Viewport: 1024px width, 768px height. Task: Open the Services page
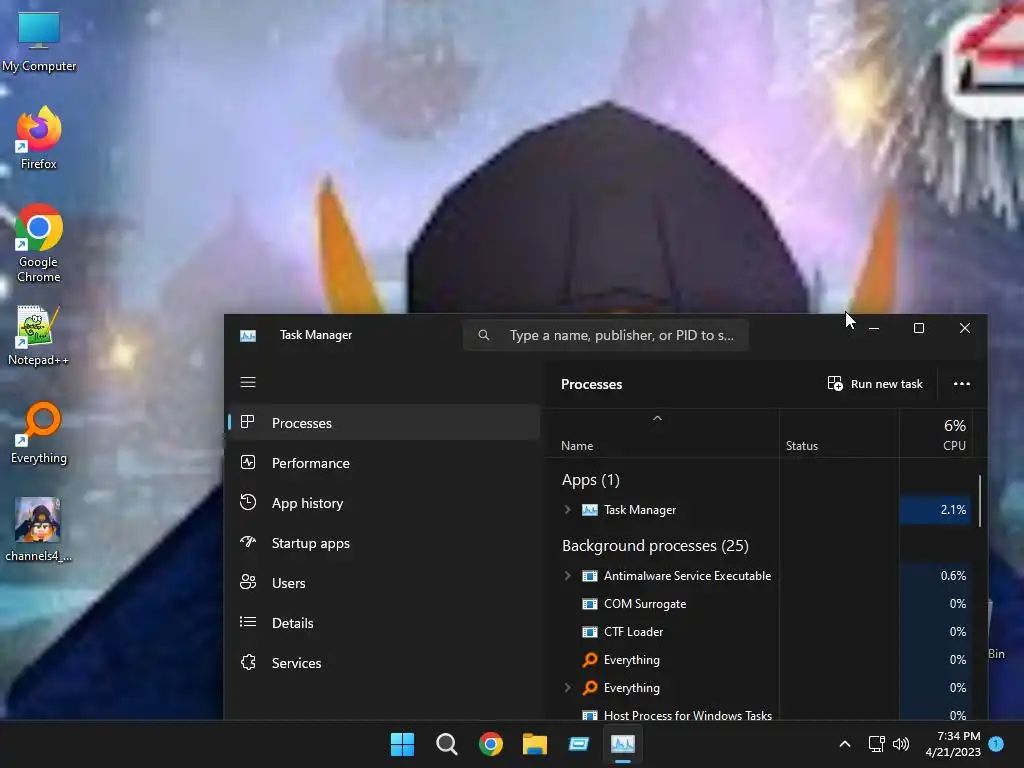[x=385, y=663]
